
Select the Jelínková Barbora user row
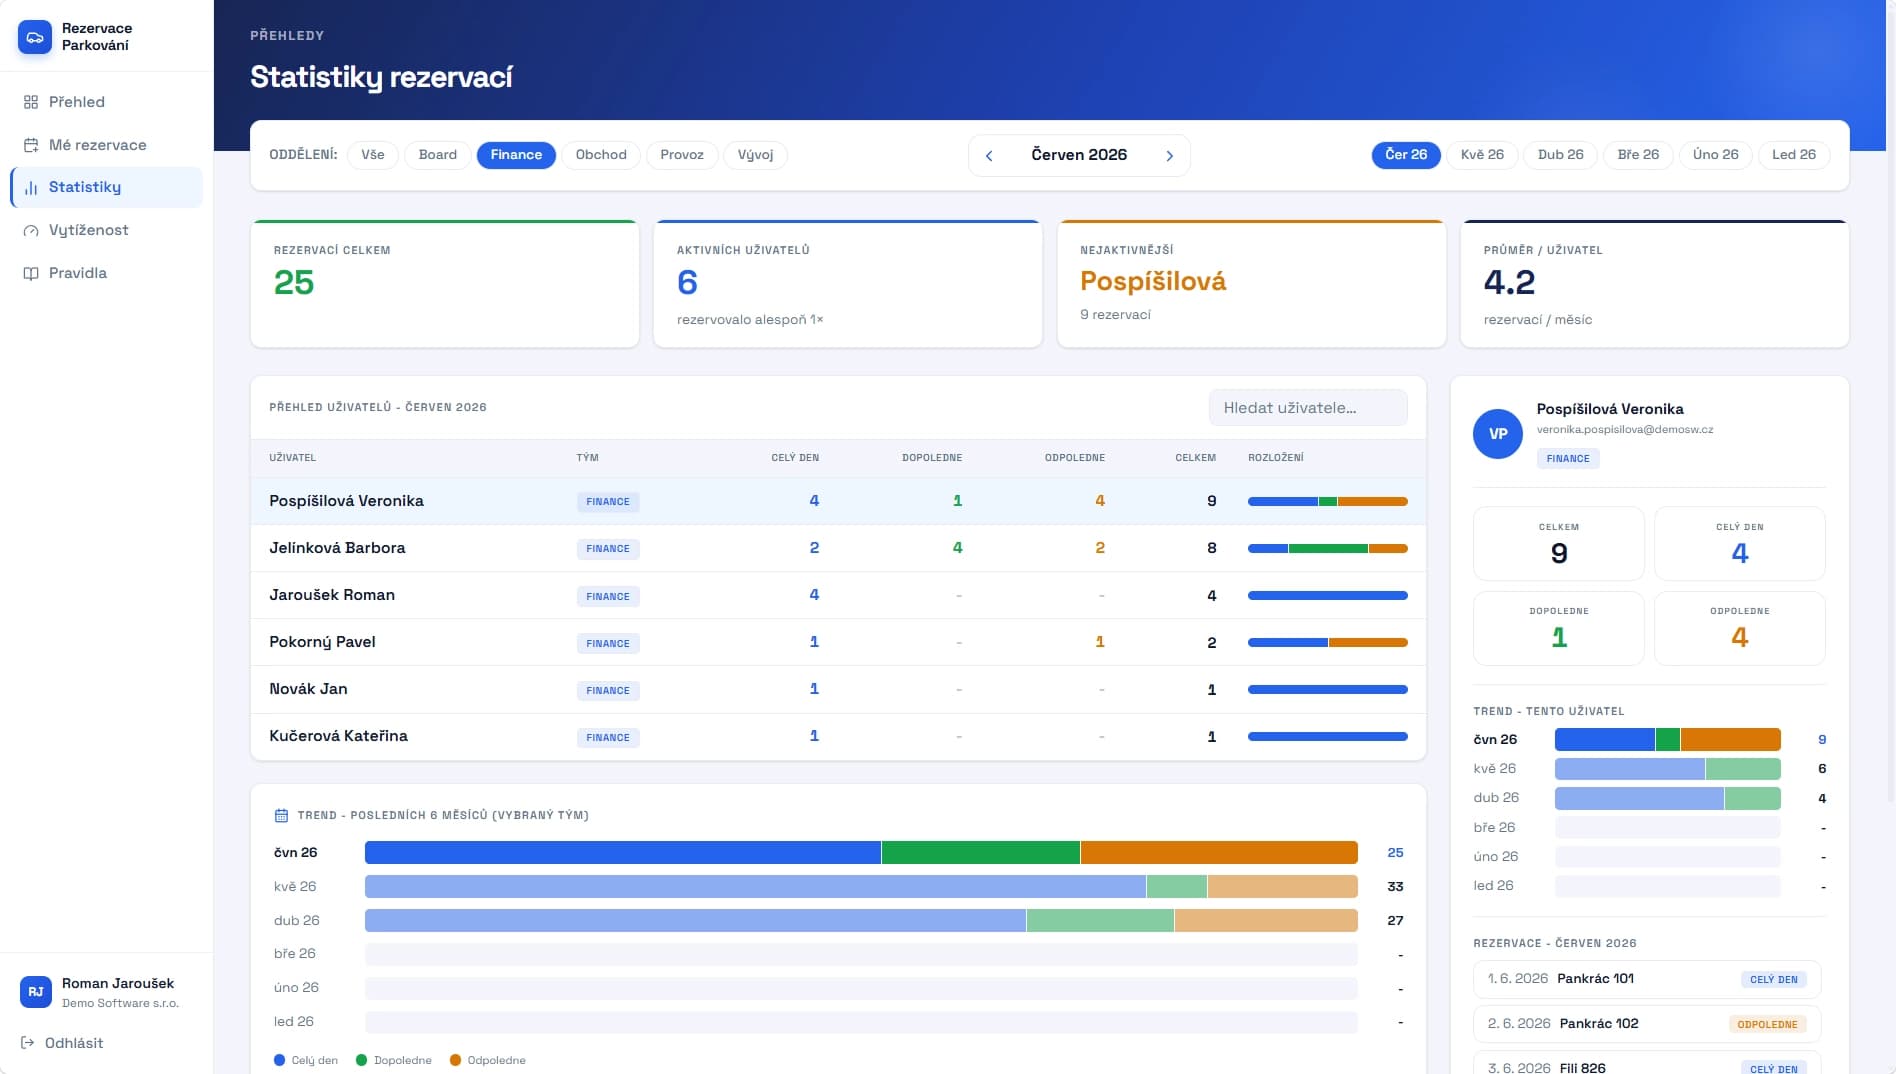click(x=838, y=548)
